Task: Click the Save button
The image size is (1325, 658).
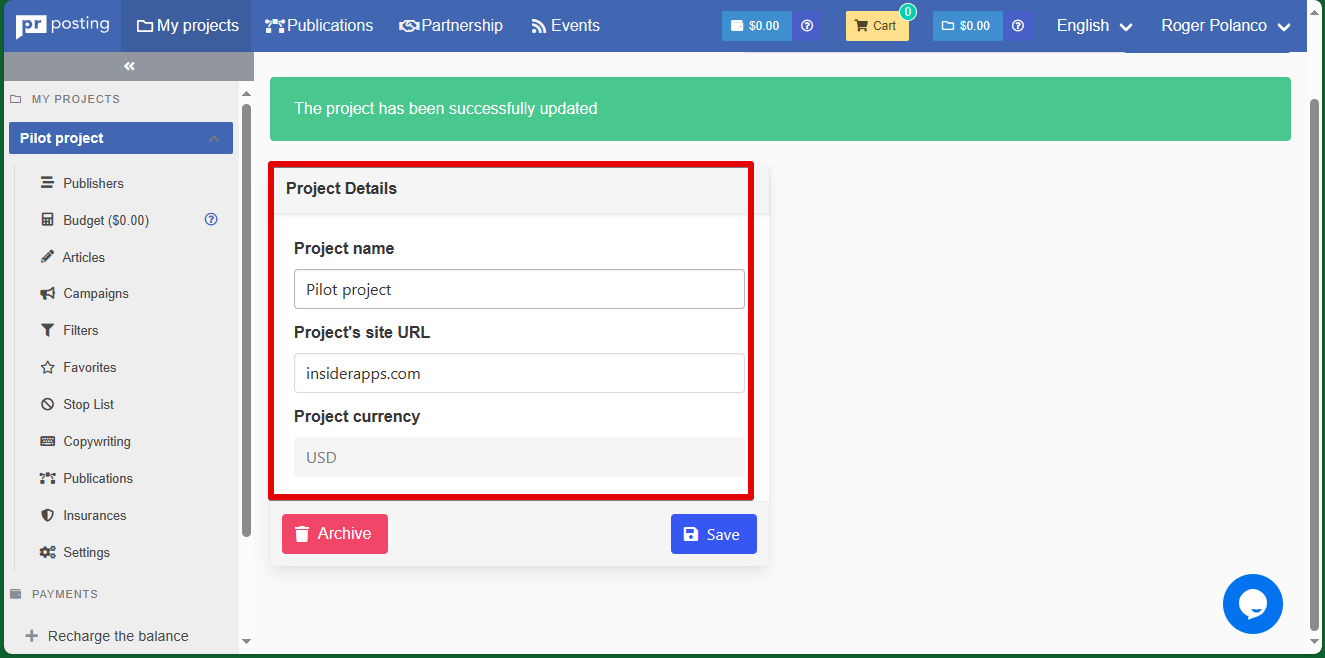Action: (713, 534)
